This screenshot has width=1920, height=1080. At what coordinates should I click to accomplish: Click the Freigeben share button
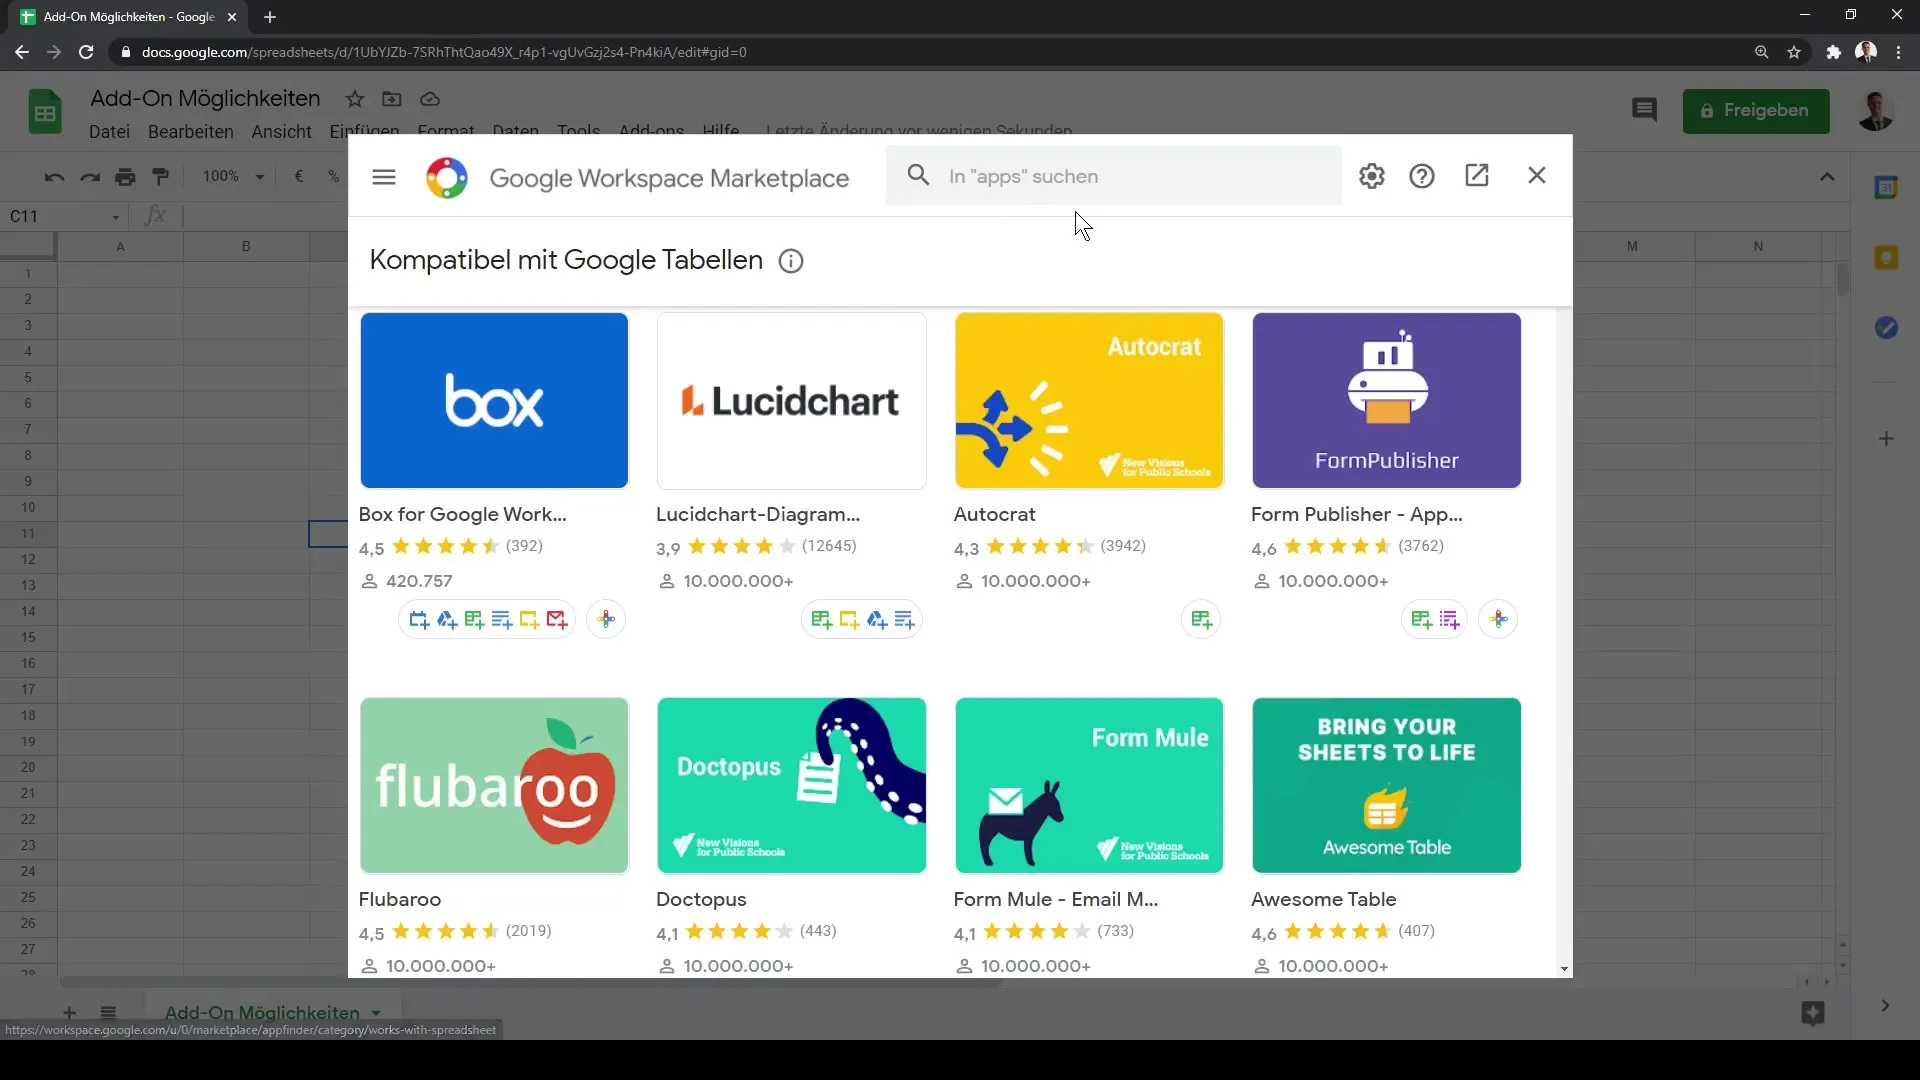tap(1755, 110)
